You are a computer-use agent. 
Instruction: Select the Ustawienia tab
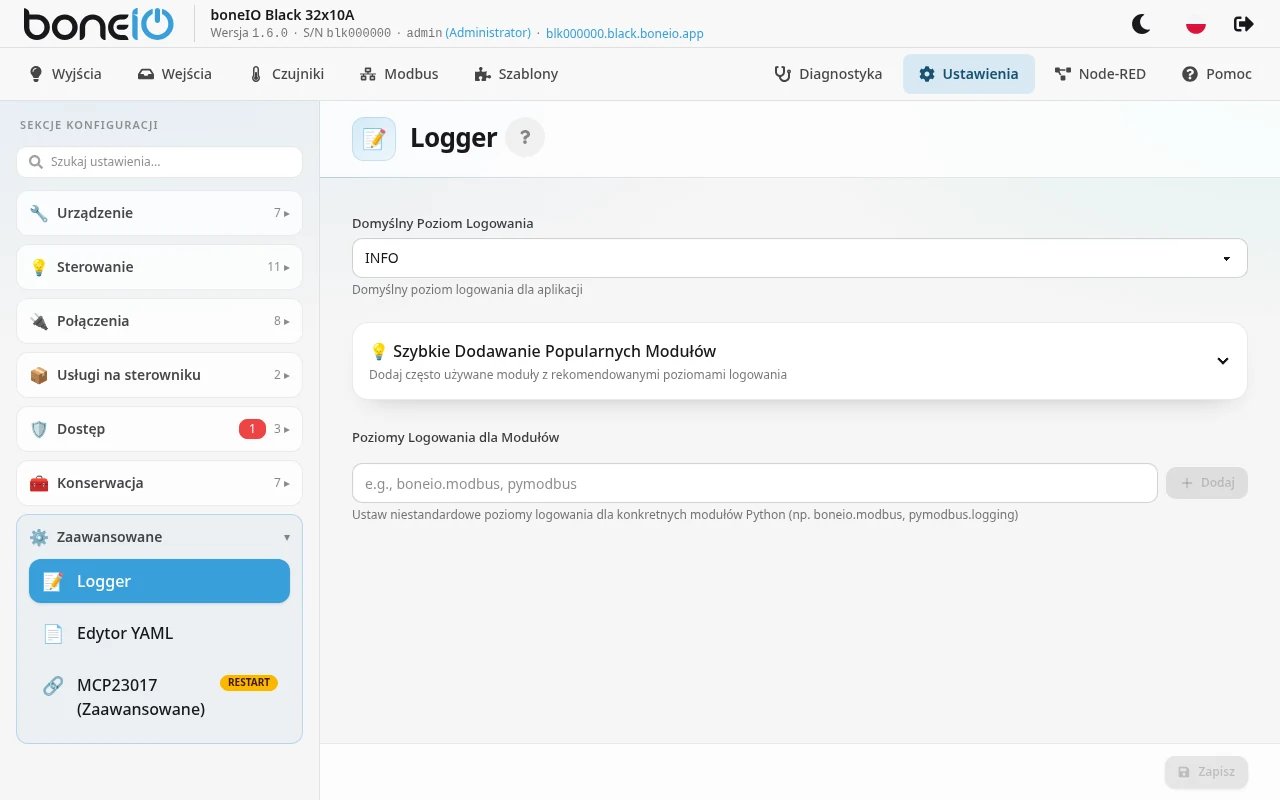coord(969,74)
